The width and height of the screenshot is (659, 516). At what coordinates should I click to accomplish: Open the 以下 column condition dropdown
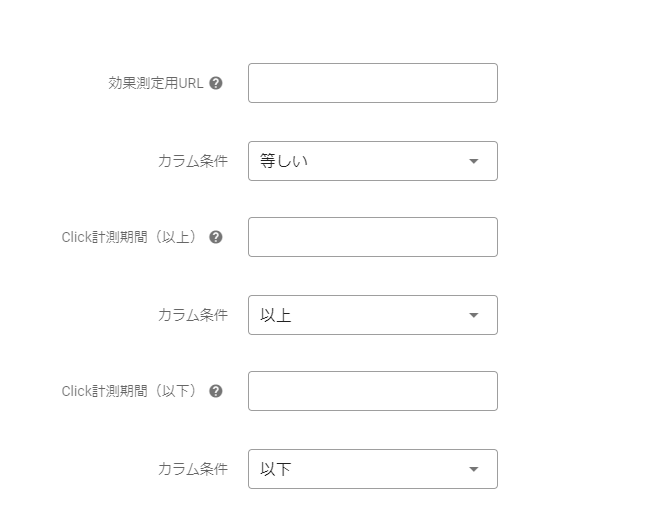pos(372,469)
